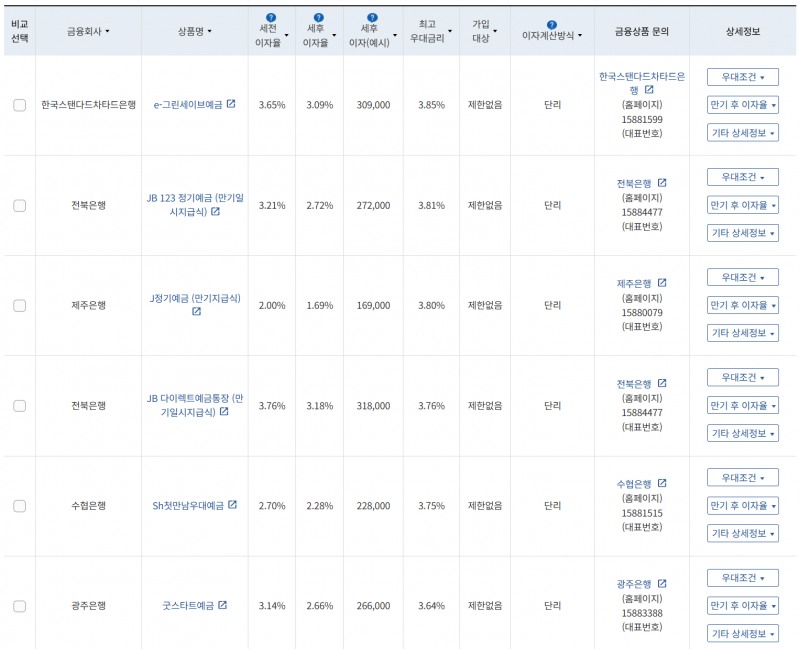Sort by 세전 이자율 column header

[271, 35]
